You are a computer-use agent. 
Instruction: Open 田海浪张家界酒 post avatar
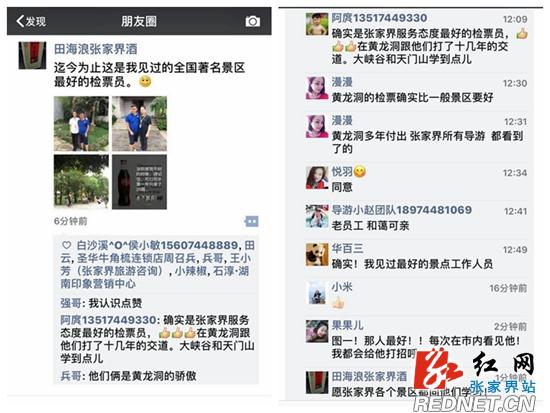[x=32, y=55]
